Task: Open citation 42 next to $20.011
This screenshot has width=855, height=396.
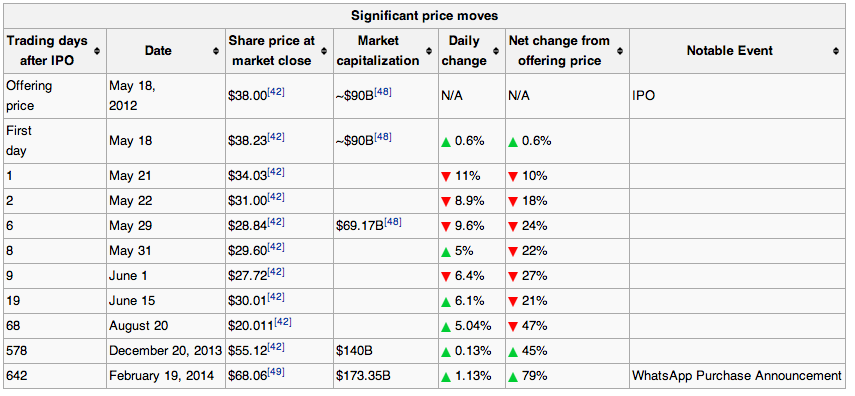Action: pyautogui.click(x=282, y=322)
